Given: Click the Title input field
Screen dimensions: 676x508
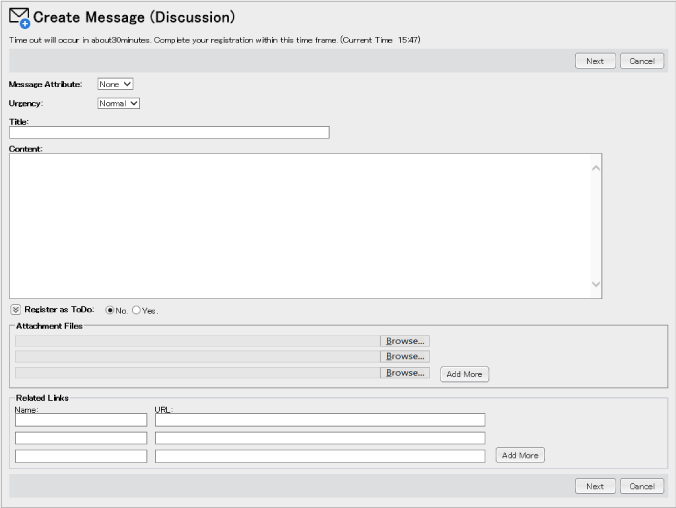Looking at the screenshot, I should tap(169, 132).
